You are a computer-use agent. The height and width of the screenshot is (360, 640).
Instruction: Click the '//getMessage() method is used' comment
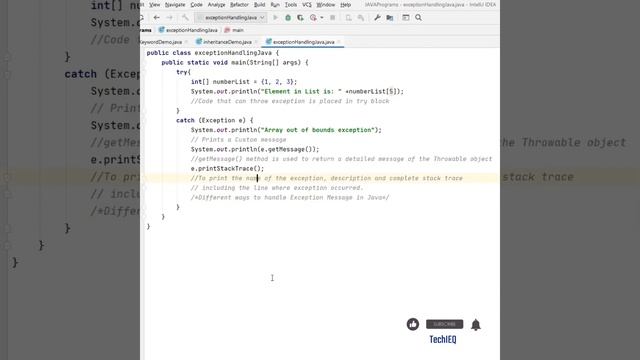click(341, 159)
